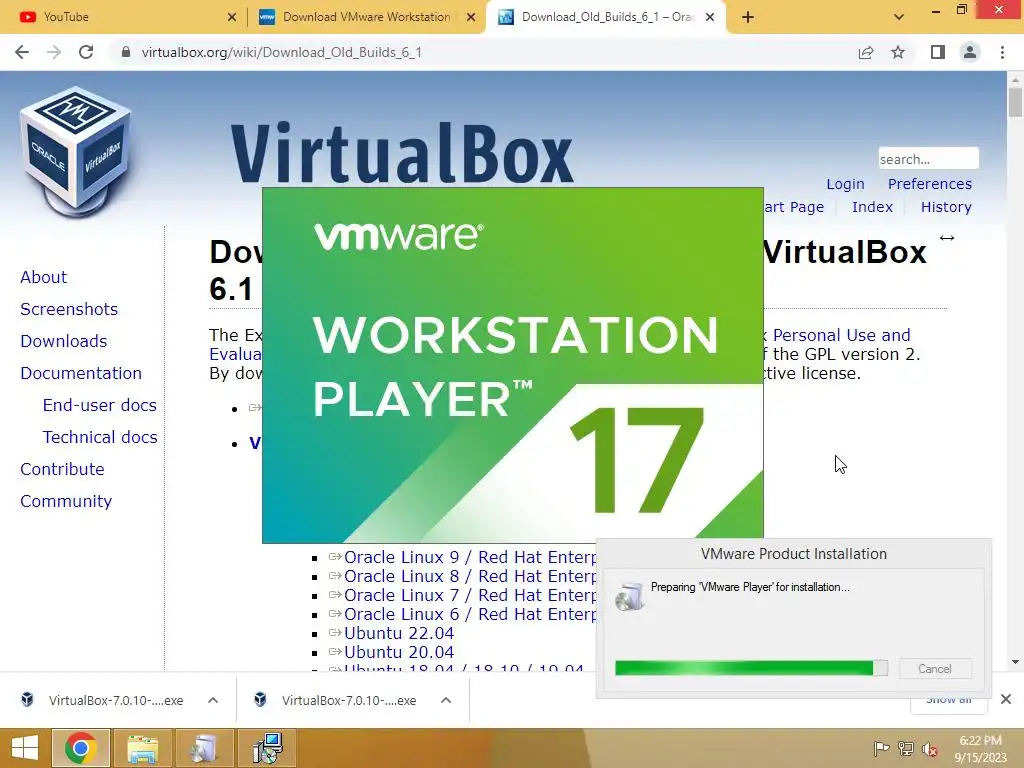
Task: Open Technical docs link
Action: 100,437
